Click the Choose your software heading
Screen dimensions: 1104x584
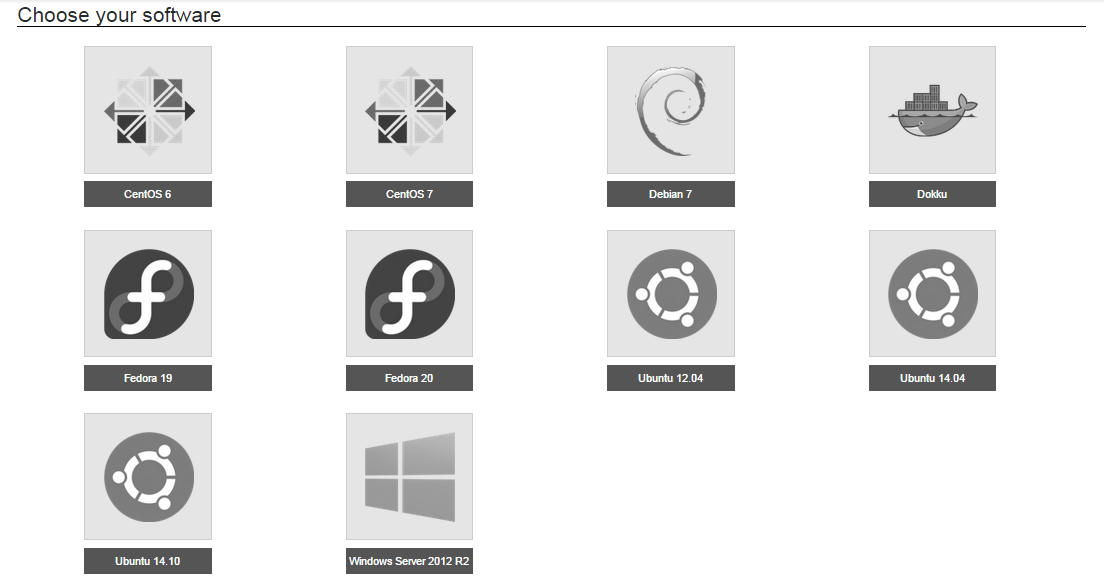click(119, 15)
